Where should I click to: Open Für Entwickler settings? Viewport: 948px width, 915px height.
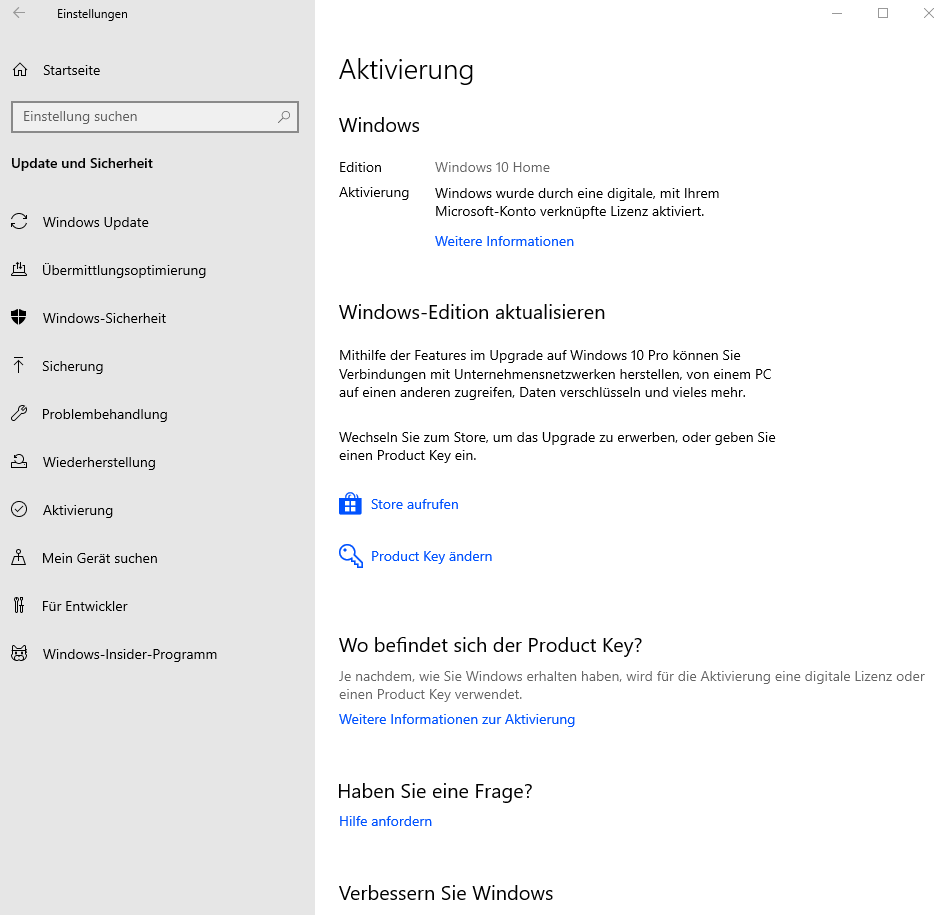click(x=157, y=606)
